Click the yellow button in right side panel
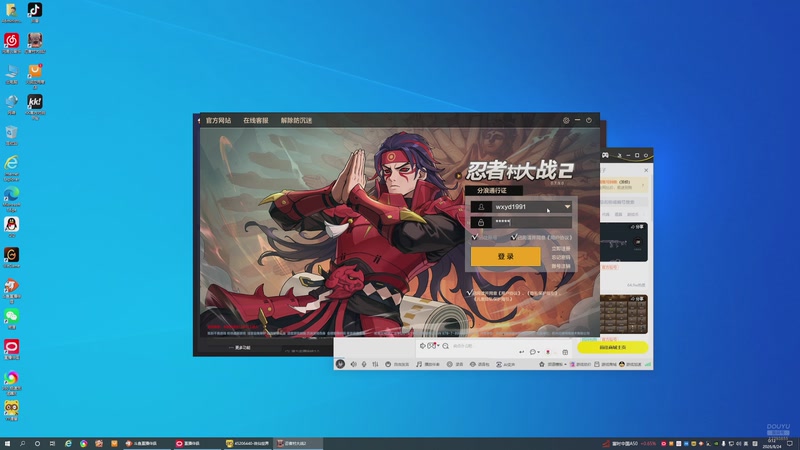 pos(612,347)
